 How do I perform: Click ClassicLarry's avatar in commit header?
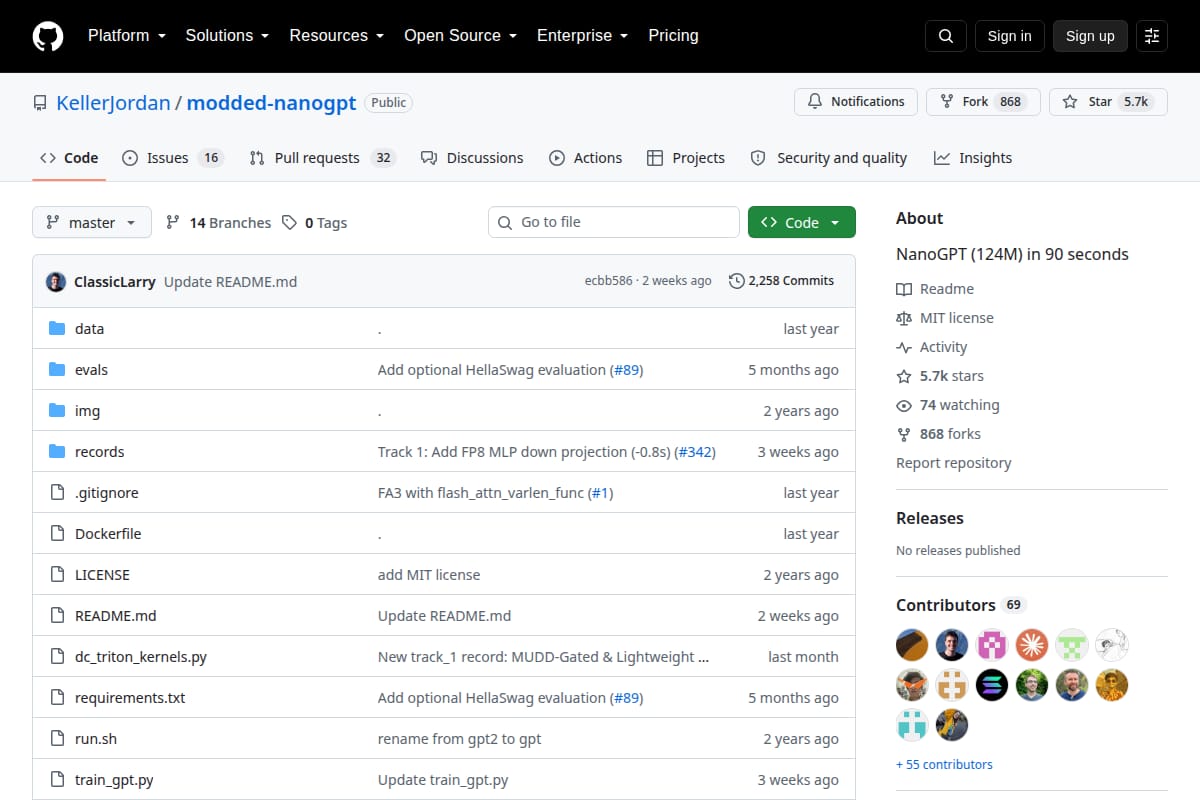click(56, 281)
